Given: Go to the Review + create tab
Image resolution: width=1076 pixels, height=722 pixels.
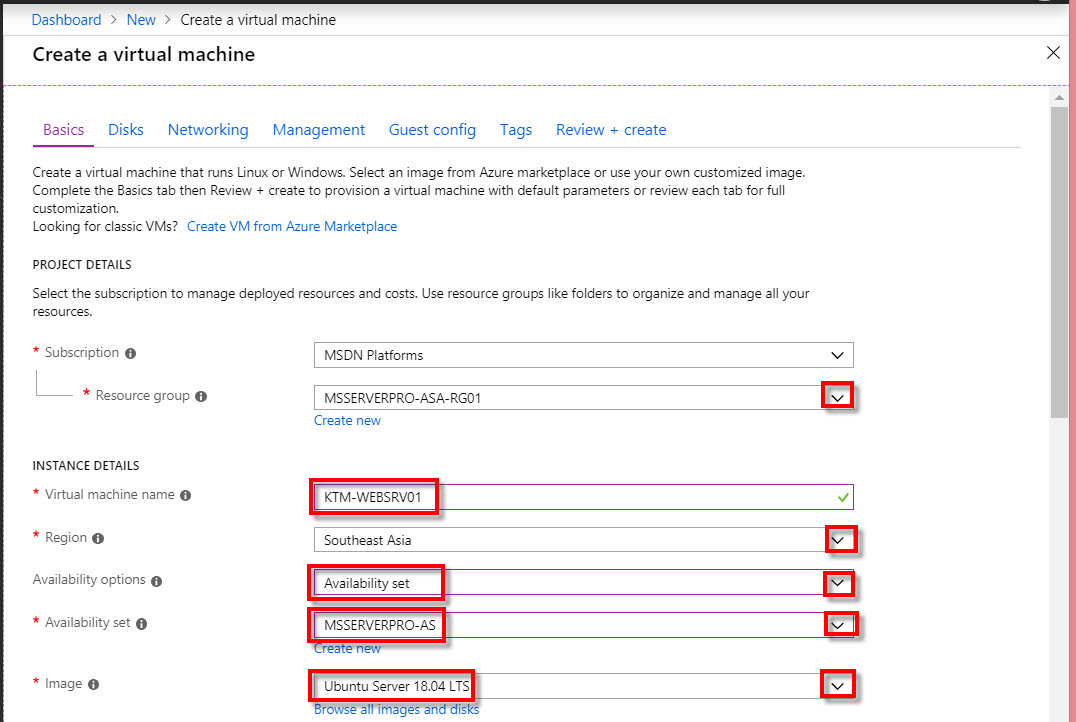Looking at the screenshot, I should [x=610, y=129].
